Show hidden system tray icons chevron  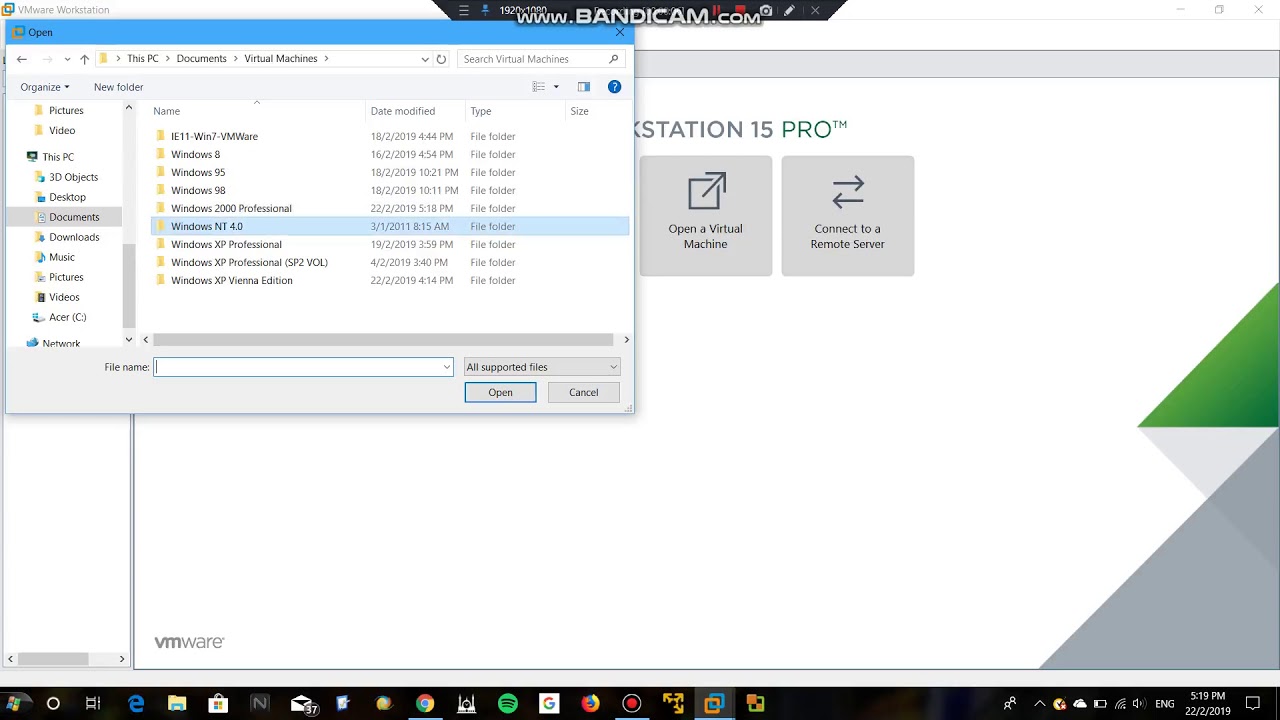coord(1038,704)
